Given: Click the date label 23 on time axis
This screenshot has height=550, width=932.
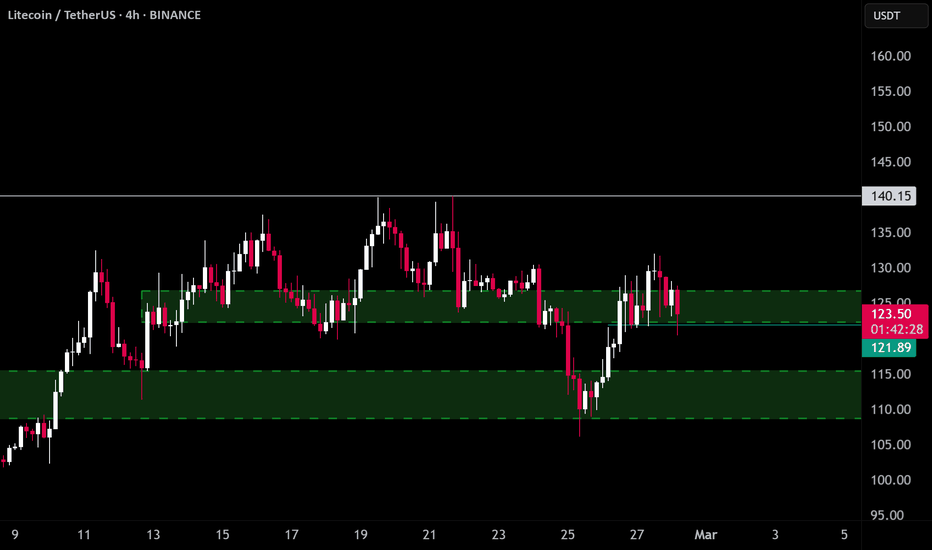Looking at the screenshot, I should pyautogui.click(x=499, y=535).
